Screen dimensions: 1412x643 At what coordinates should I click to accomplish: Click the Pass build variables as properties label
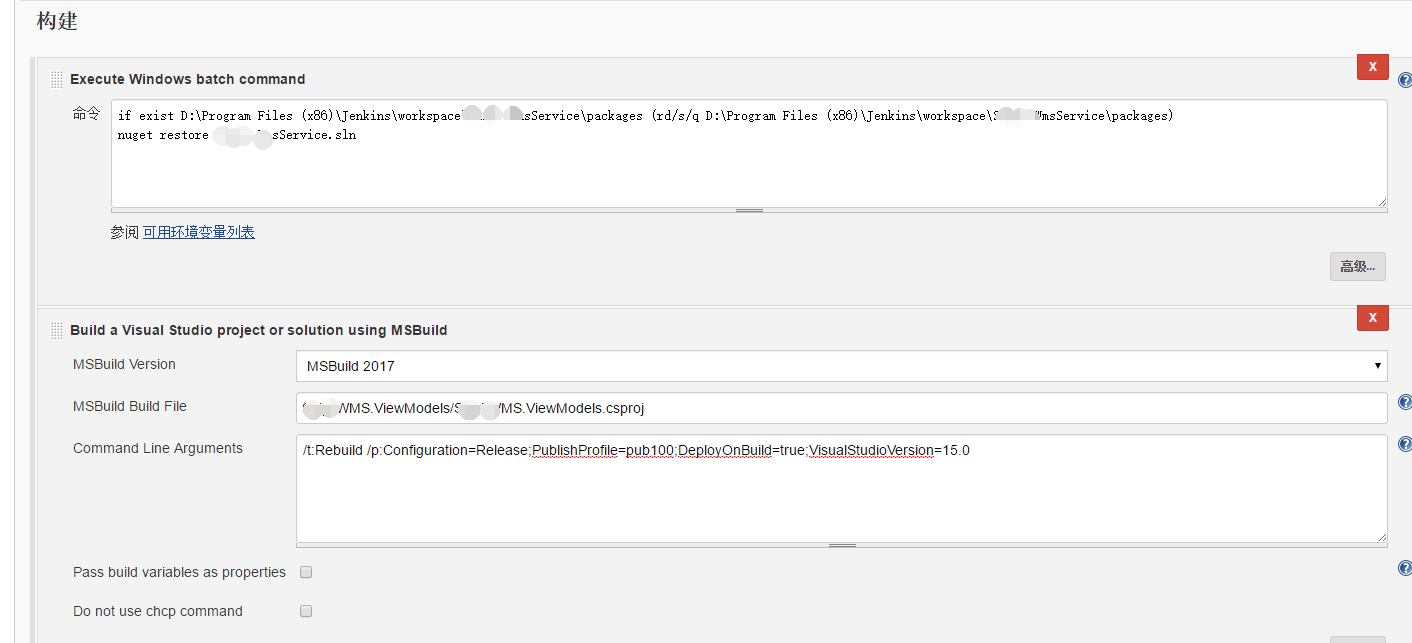(179, 572)
